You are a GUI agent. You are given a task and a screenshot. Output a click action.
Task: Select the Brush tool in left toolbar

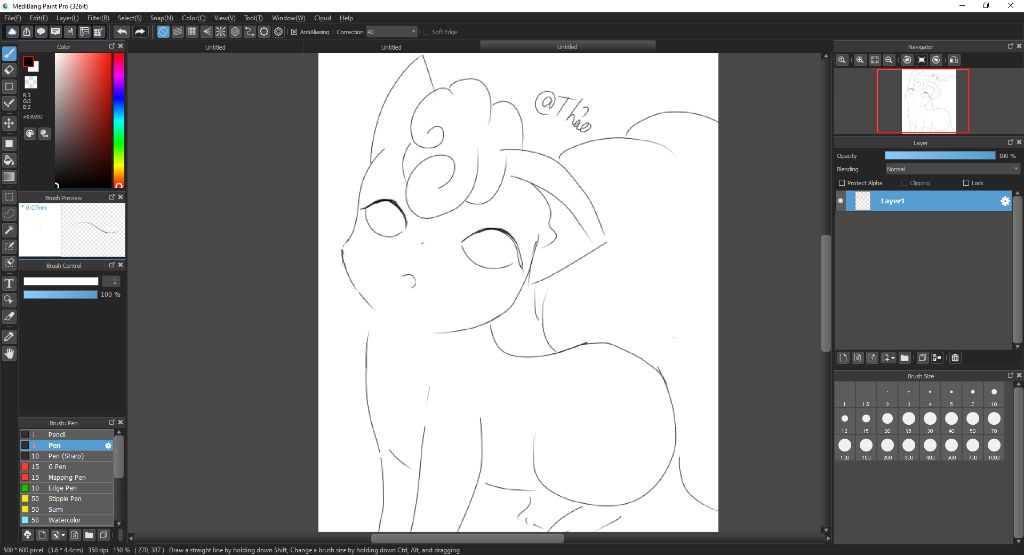point(9,54)
